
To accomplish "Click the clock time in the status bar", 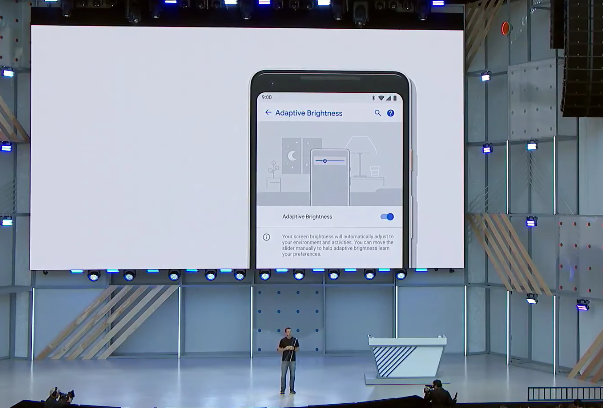I will coord(266,97).
